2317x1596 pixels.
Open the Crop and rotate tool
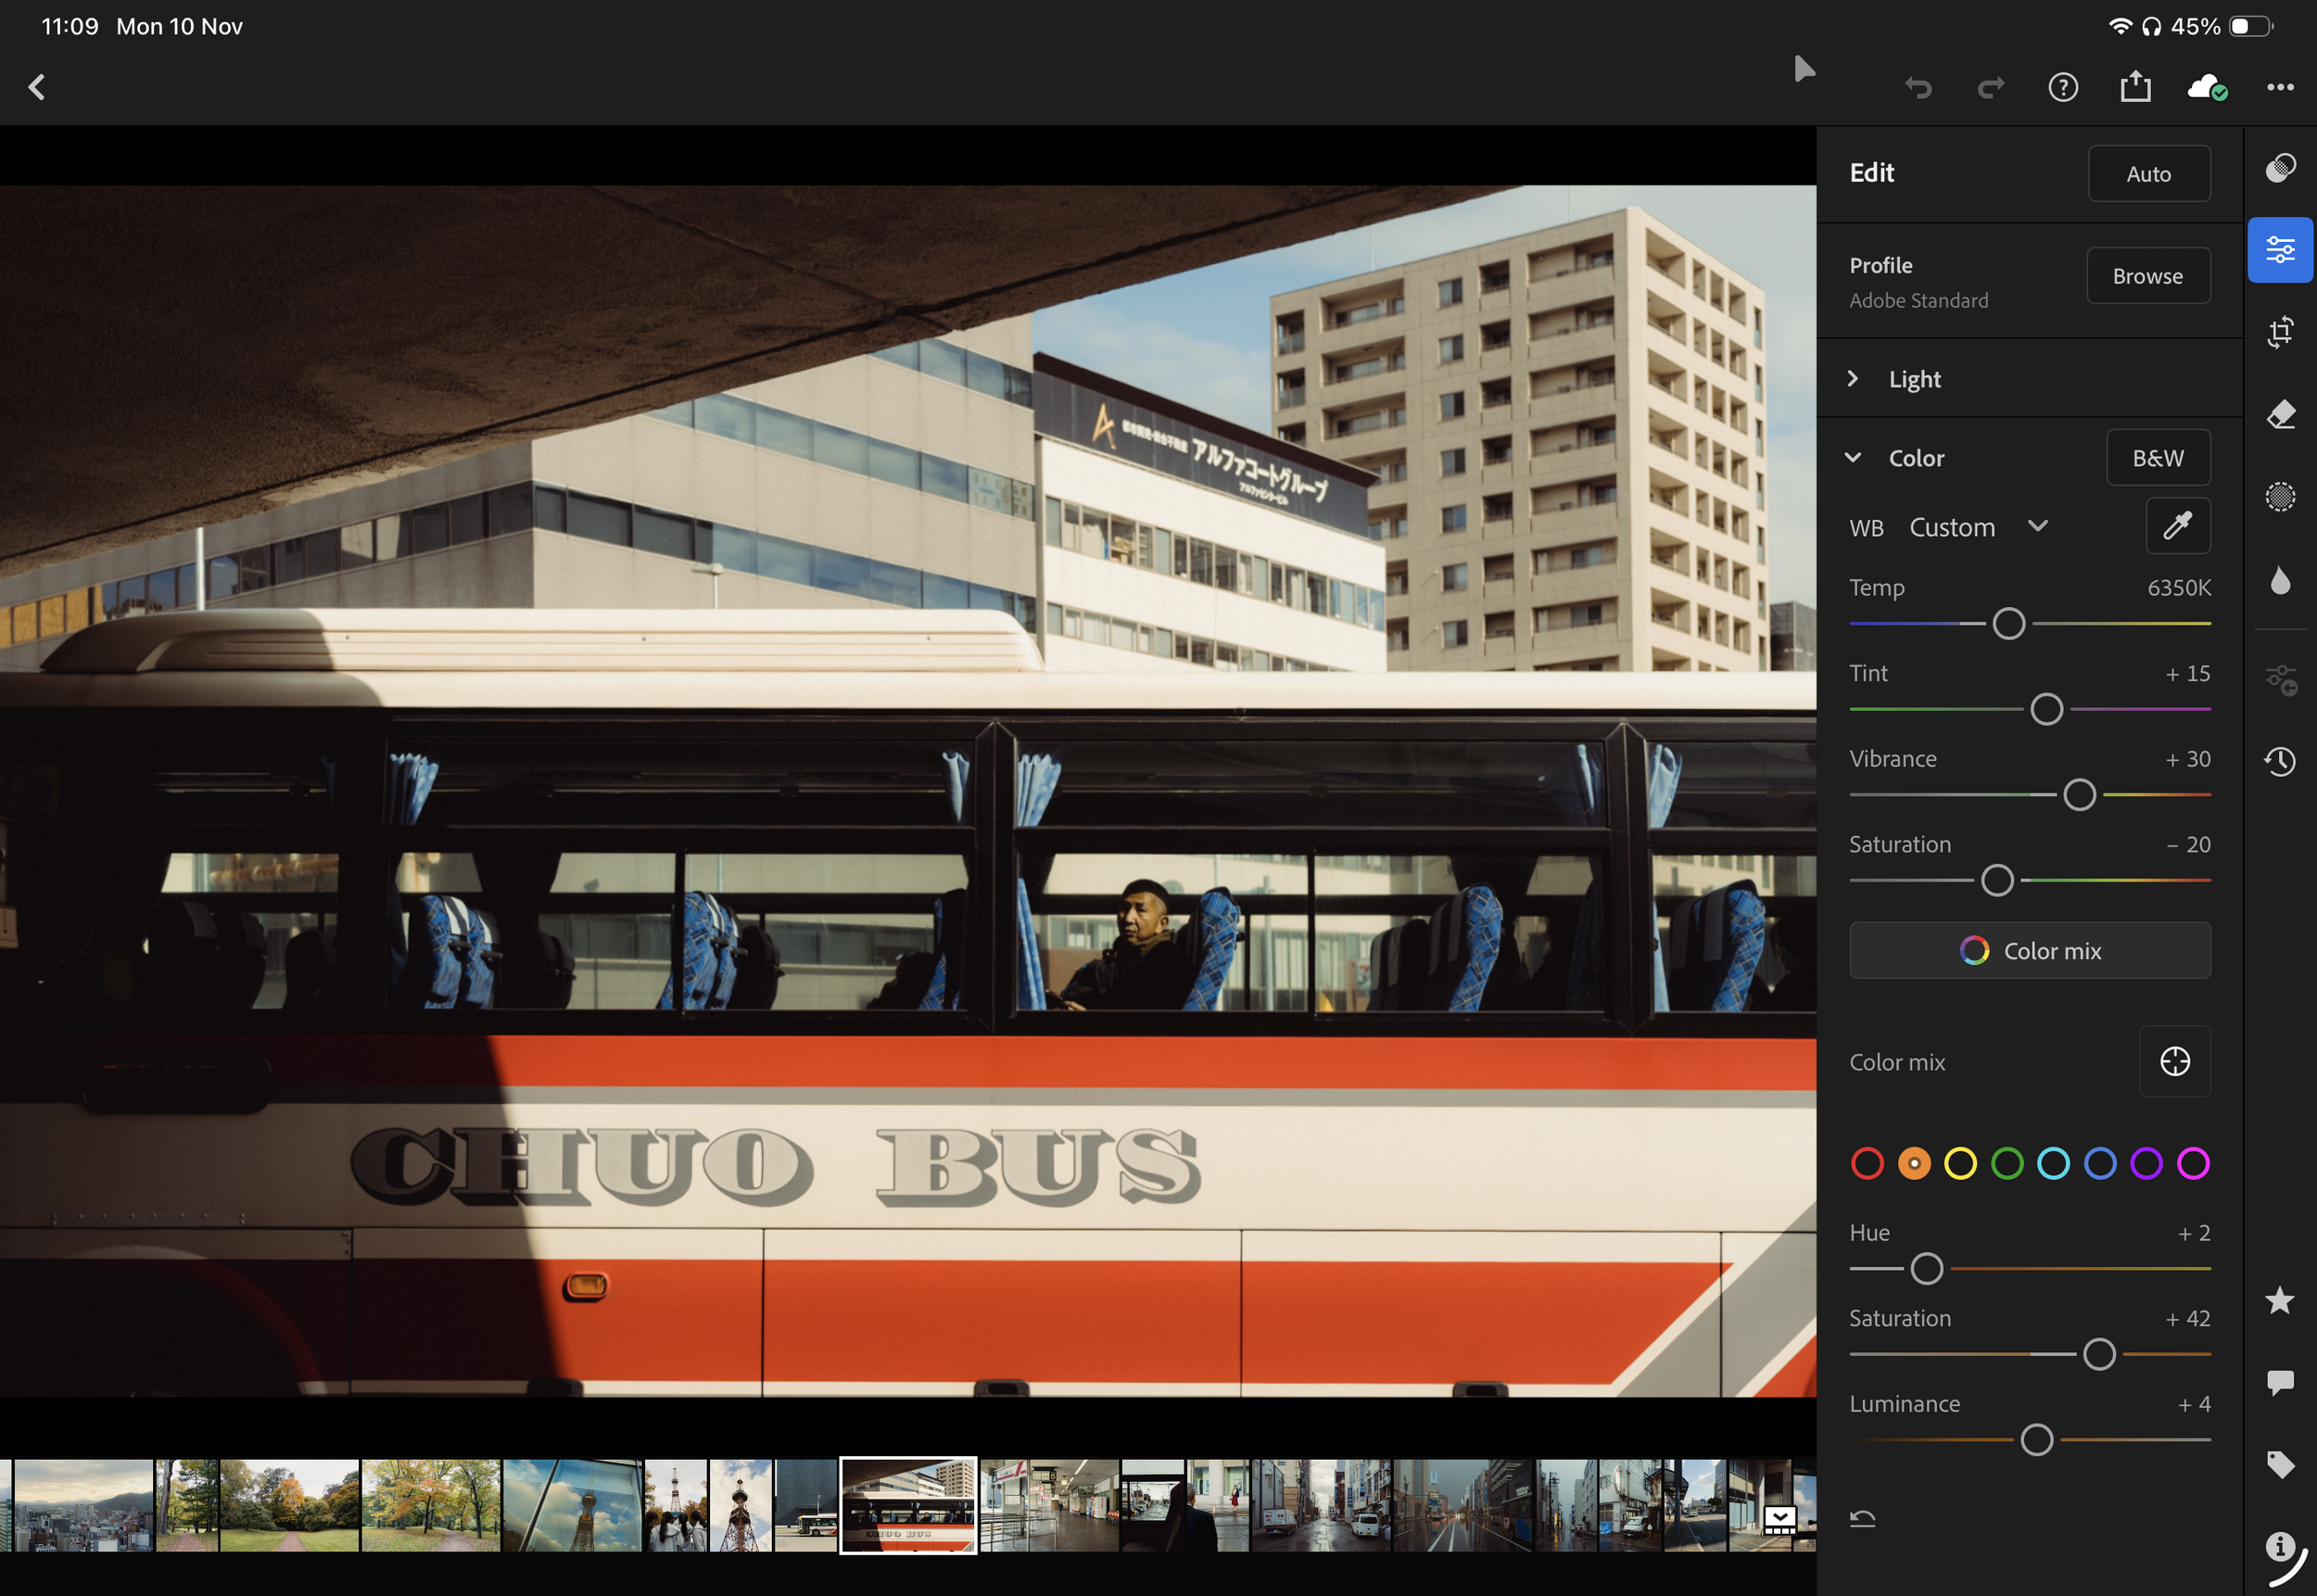click(2279, 332)
